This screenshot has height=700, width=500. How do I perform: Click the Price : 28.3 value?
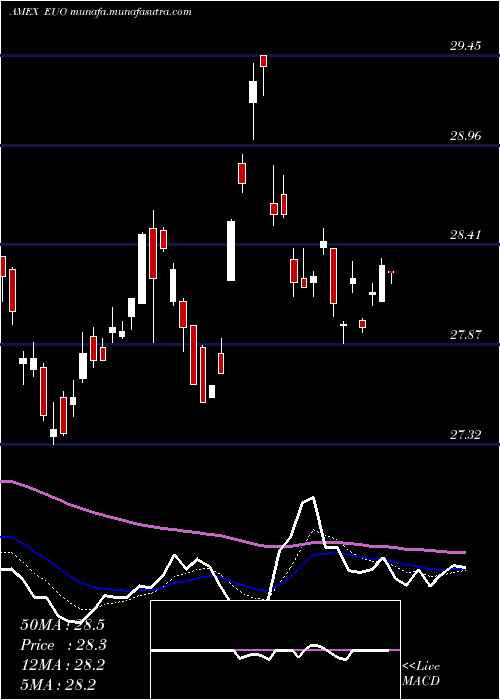(62, 645)
